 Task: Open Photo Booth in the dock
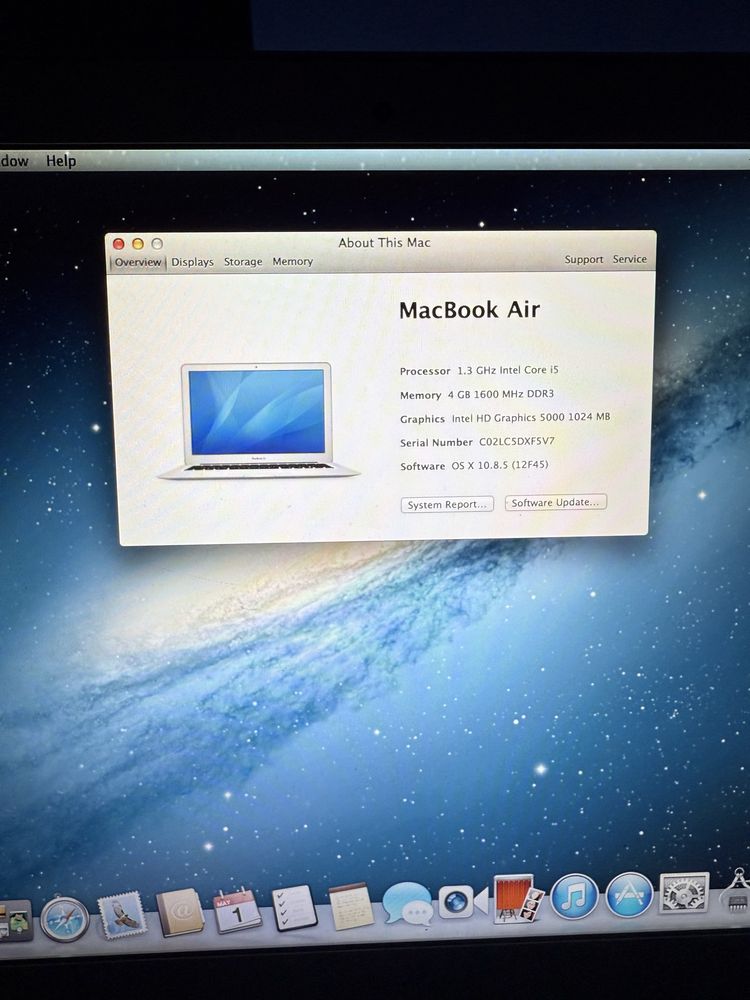click(x=518, y=899)
